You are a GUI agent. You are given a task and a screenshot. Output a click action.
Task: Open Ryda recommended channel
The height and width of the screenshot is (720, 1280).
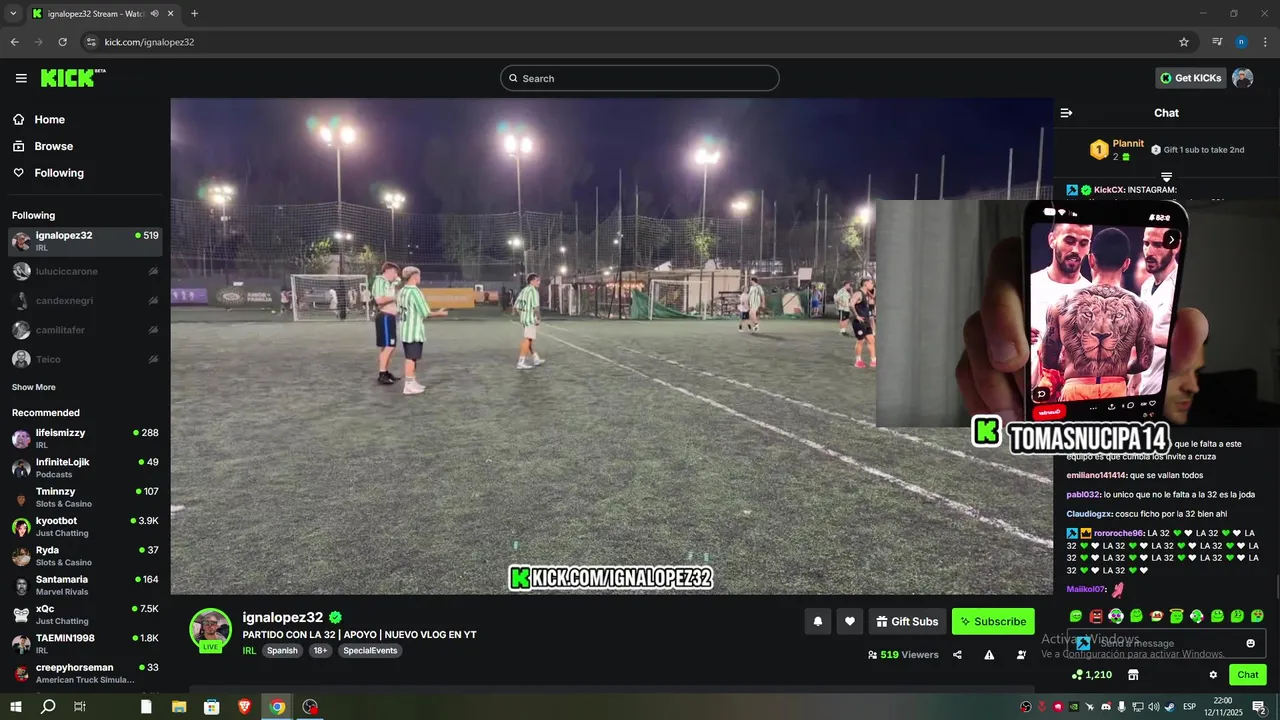(85, 556)
